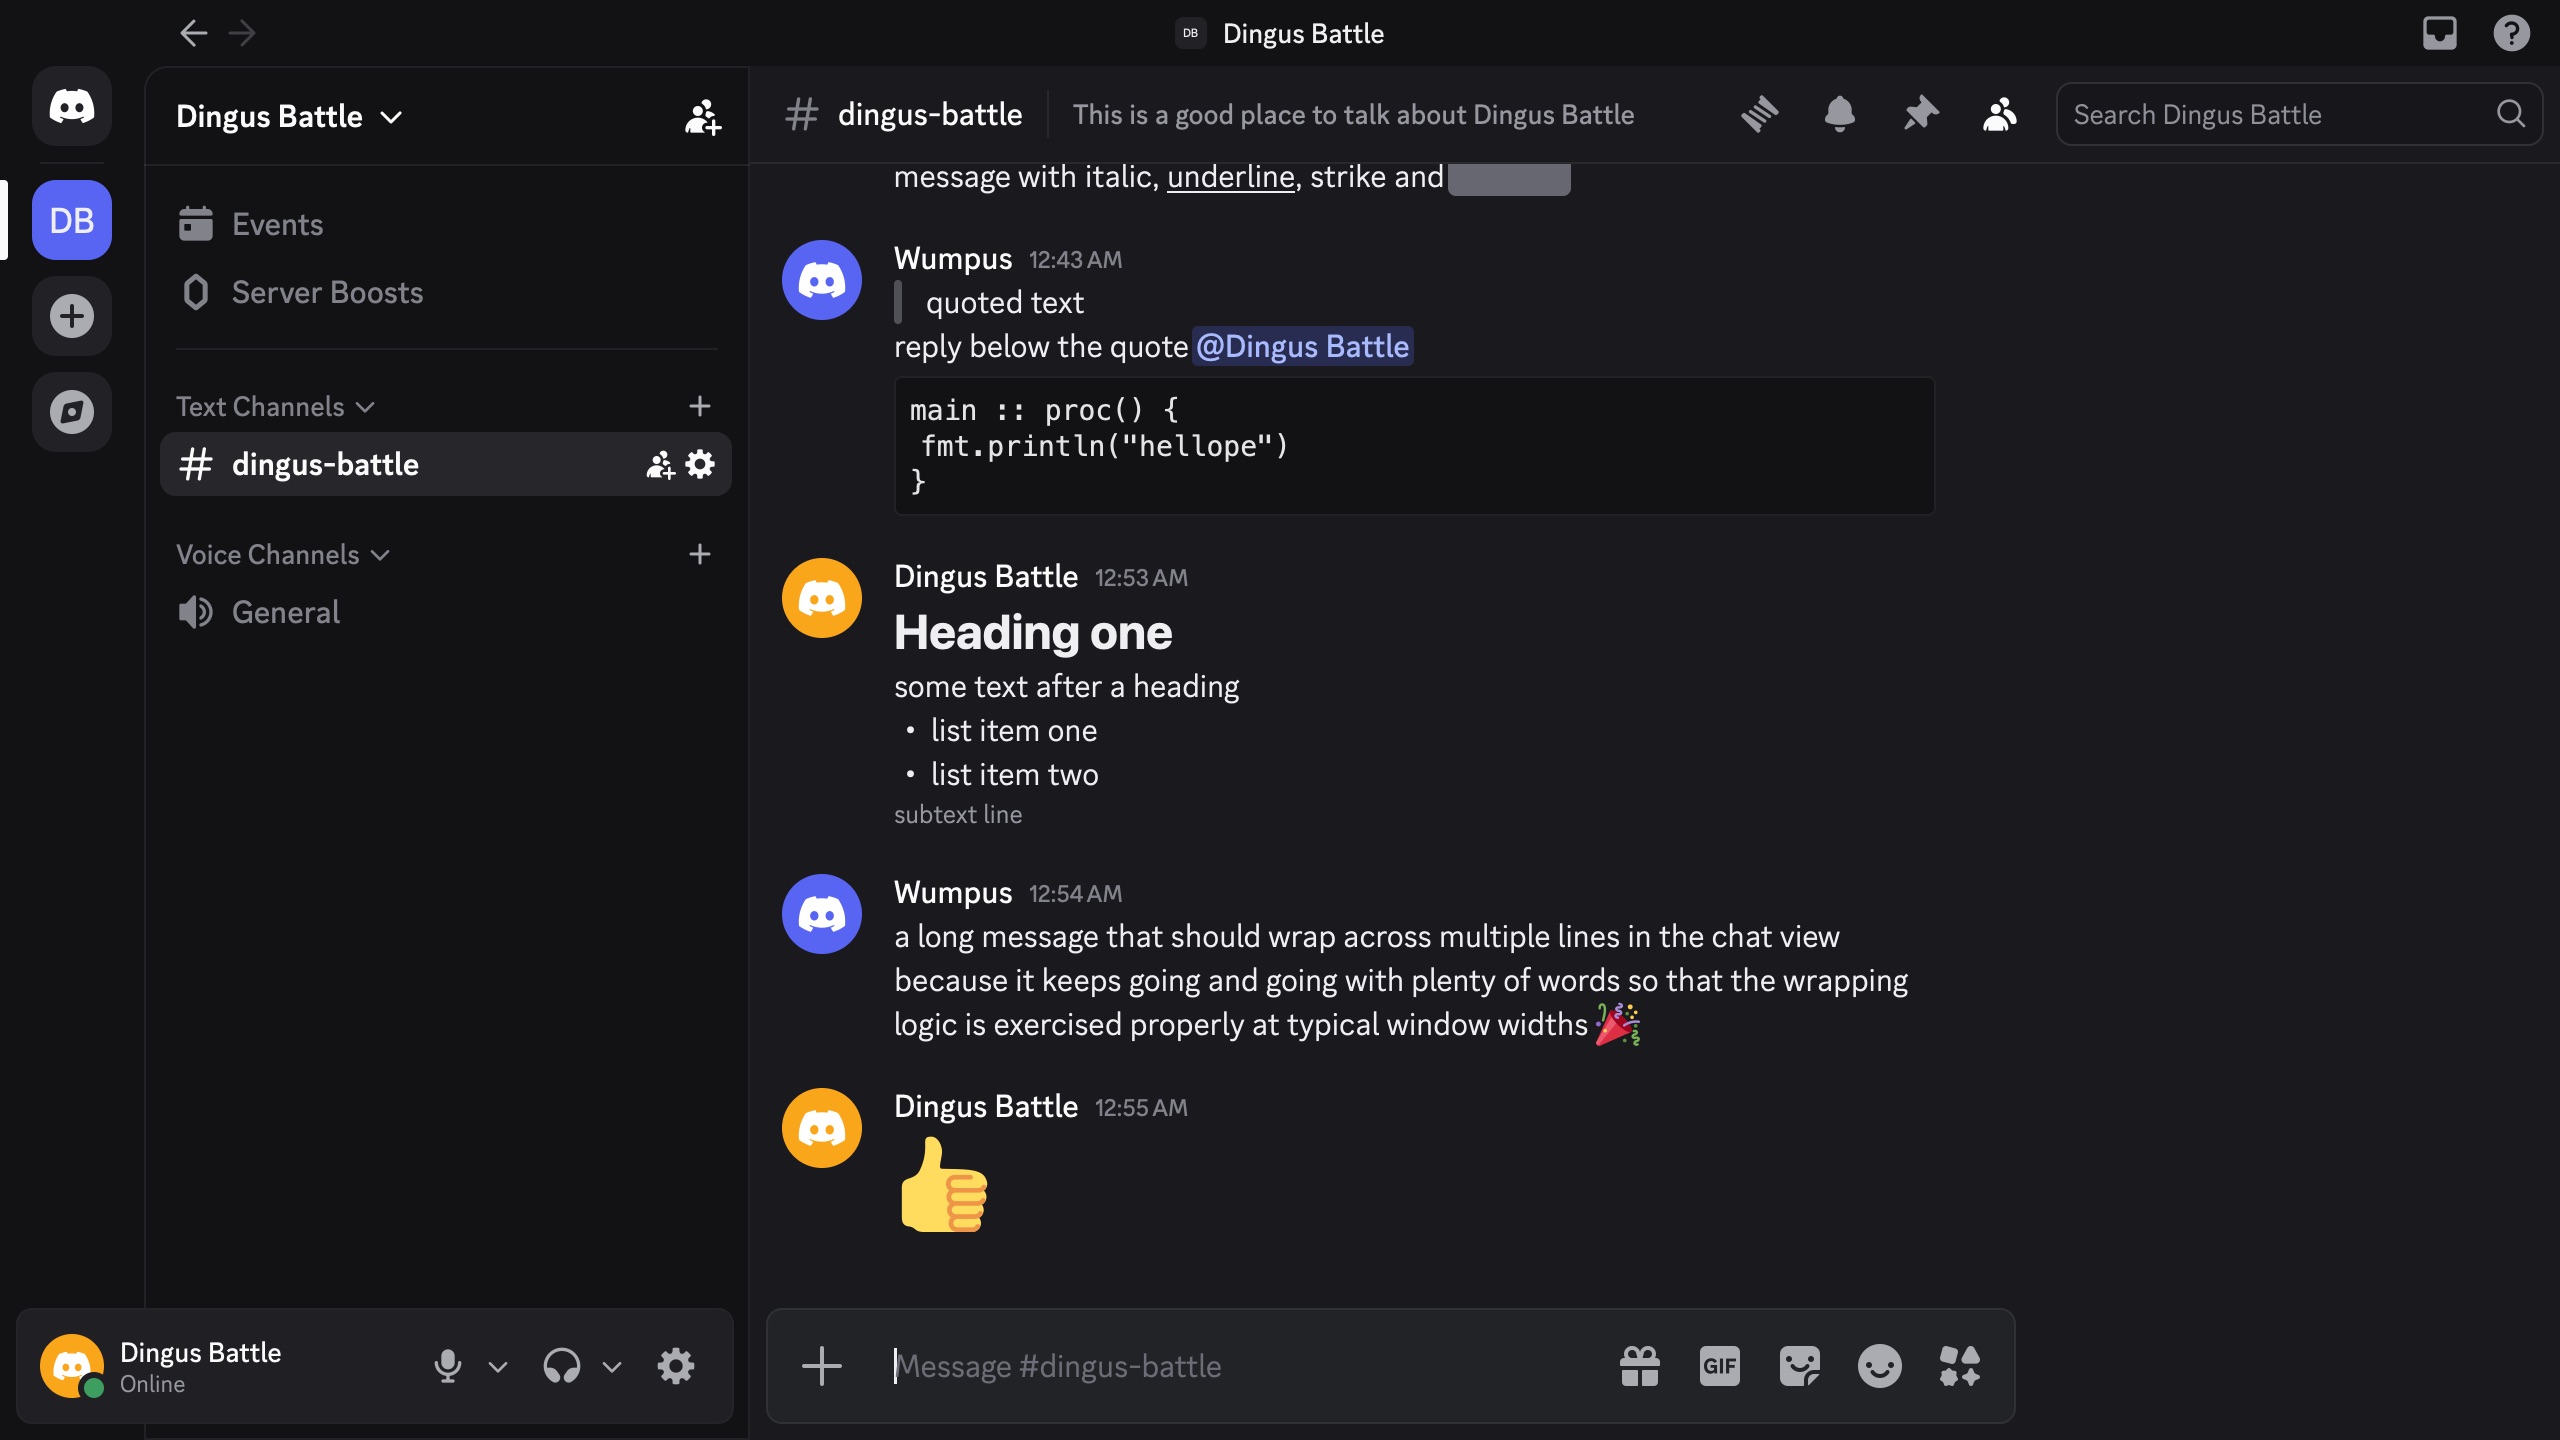
Task: Click the Heading one text
Action: click(1033, 632)
